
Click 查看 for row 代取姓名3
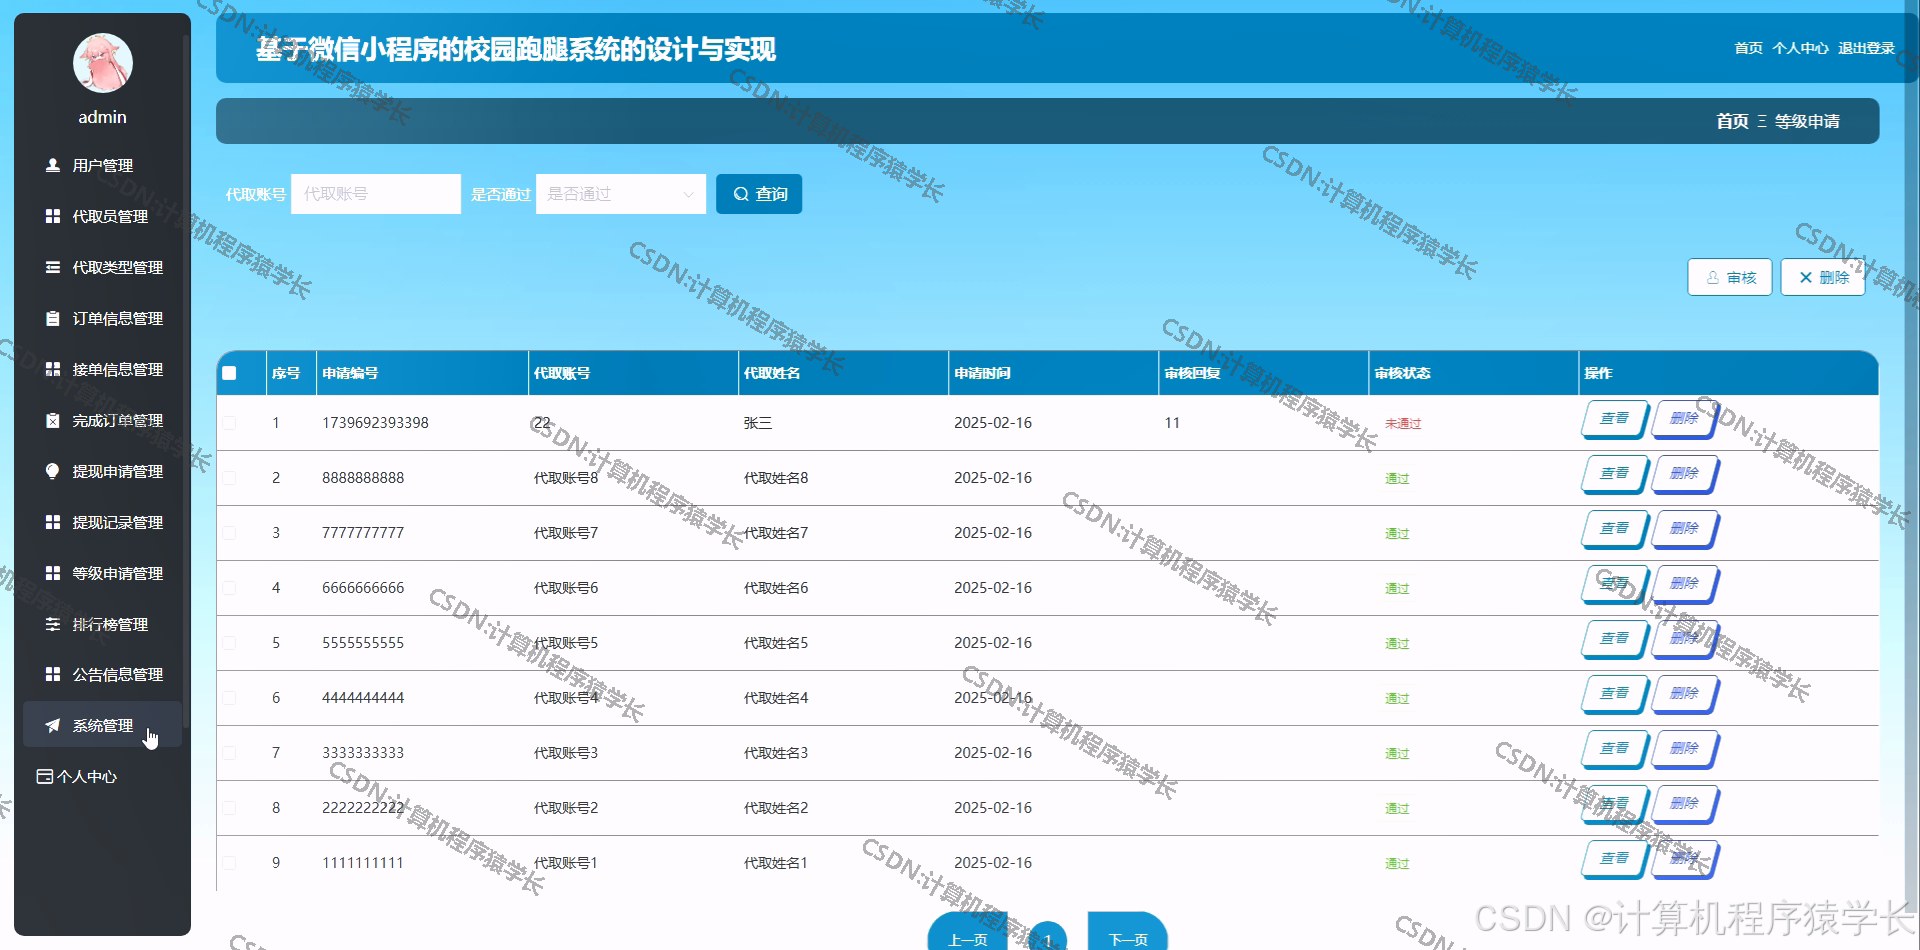click(1614, 749)
